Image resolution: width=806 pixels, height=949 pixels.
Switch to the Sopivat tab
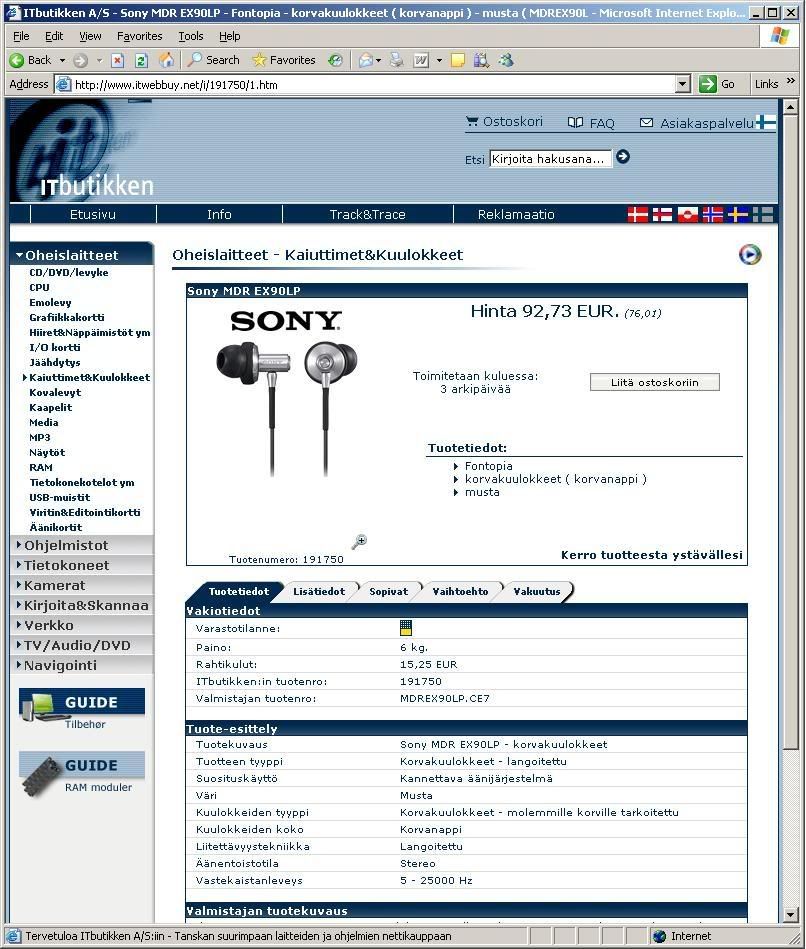point(388,591)
